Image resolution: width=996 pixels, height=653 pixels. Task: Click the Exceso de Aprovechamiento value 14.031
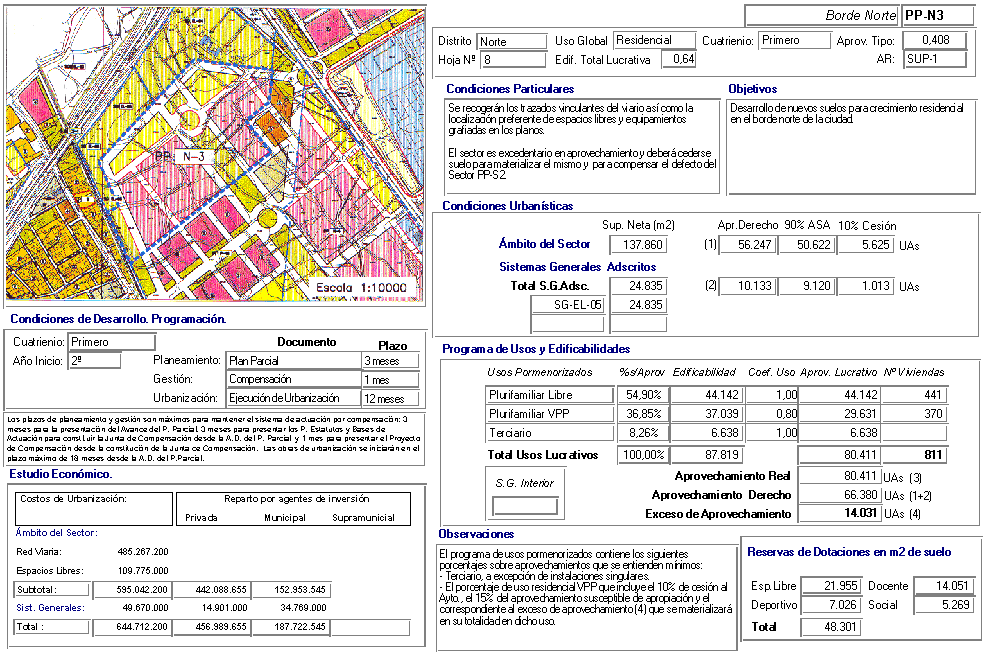[835, 514]
